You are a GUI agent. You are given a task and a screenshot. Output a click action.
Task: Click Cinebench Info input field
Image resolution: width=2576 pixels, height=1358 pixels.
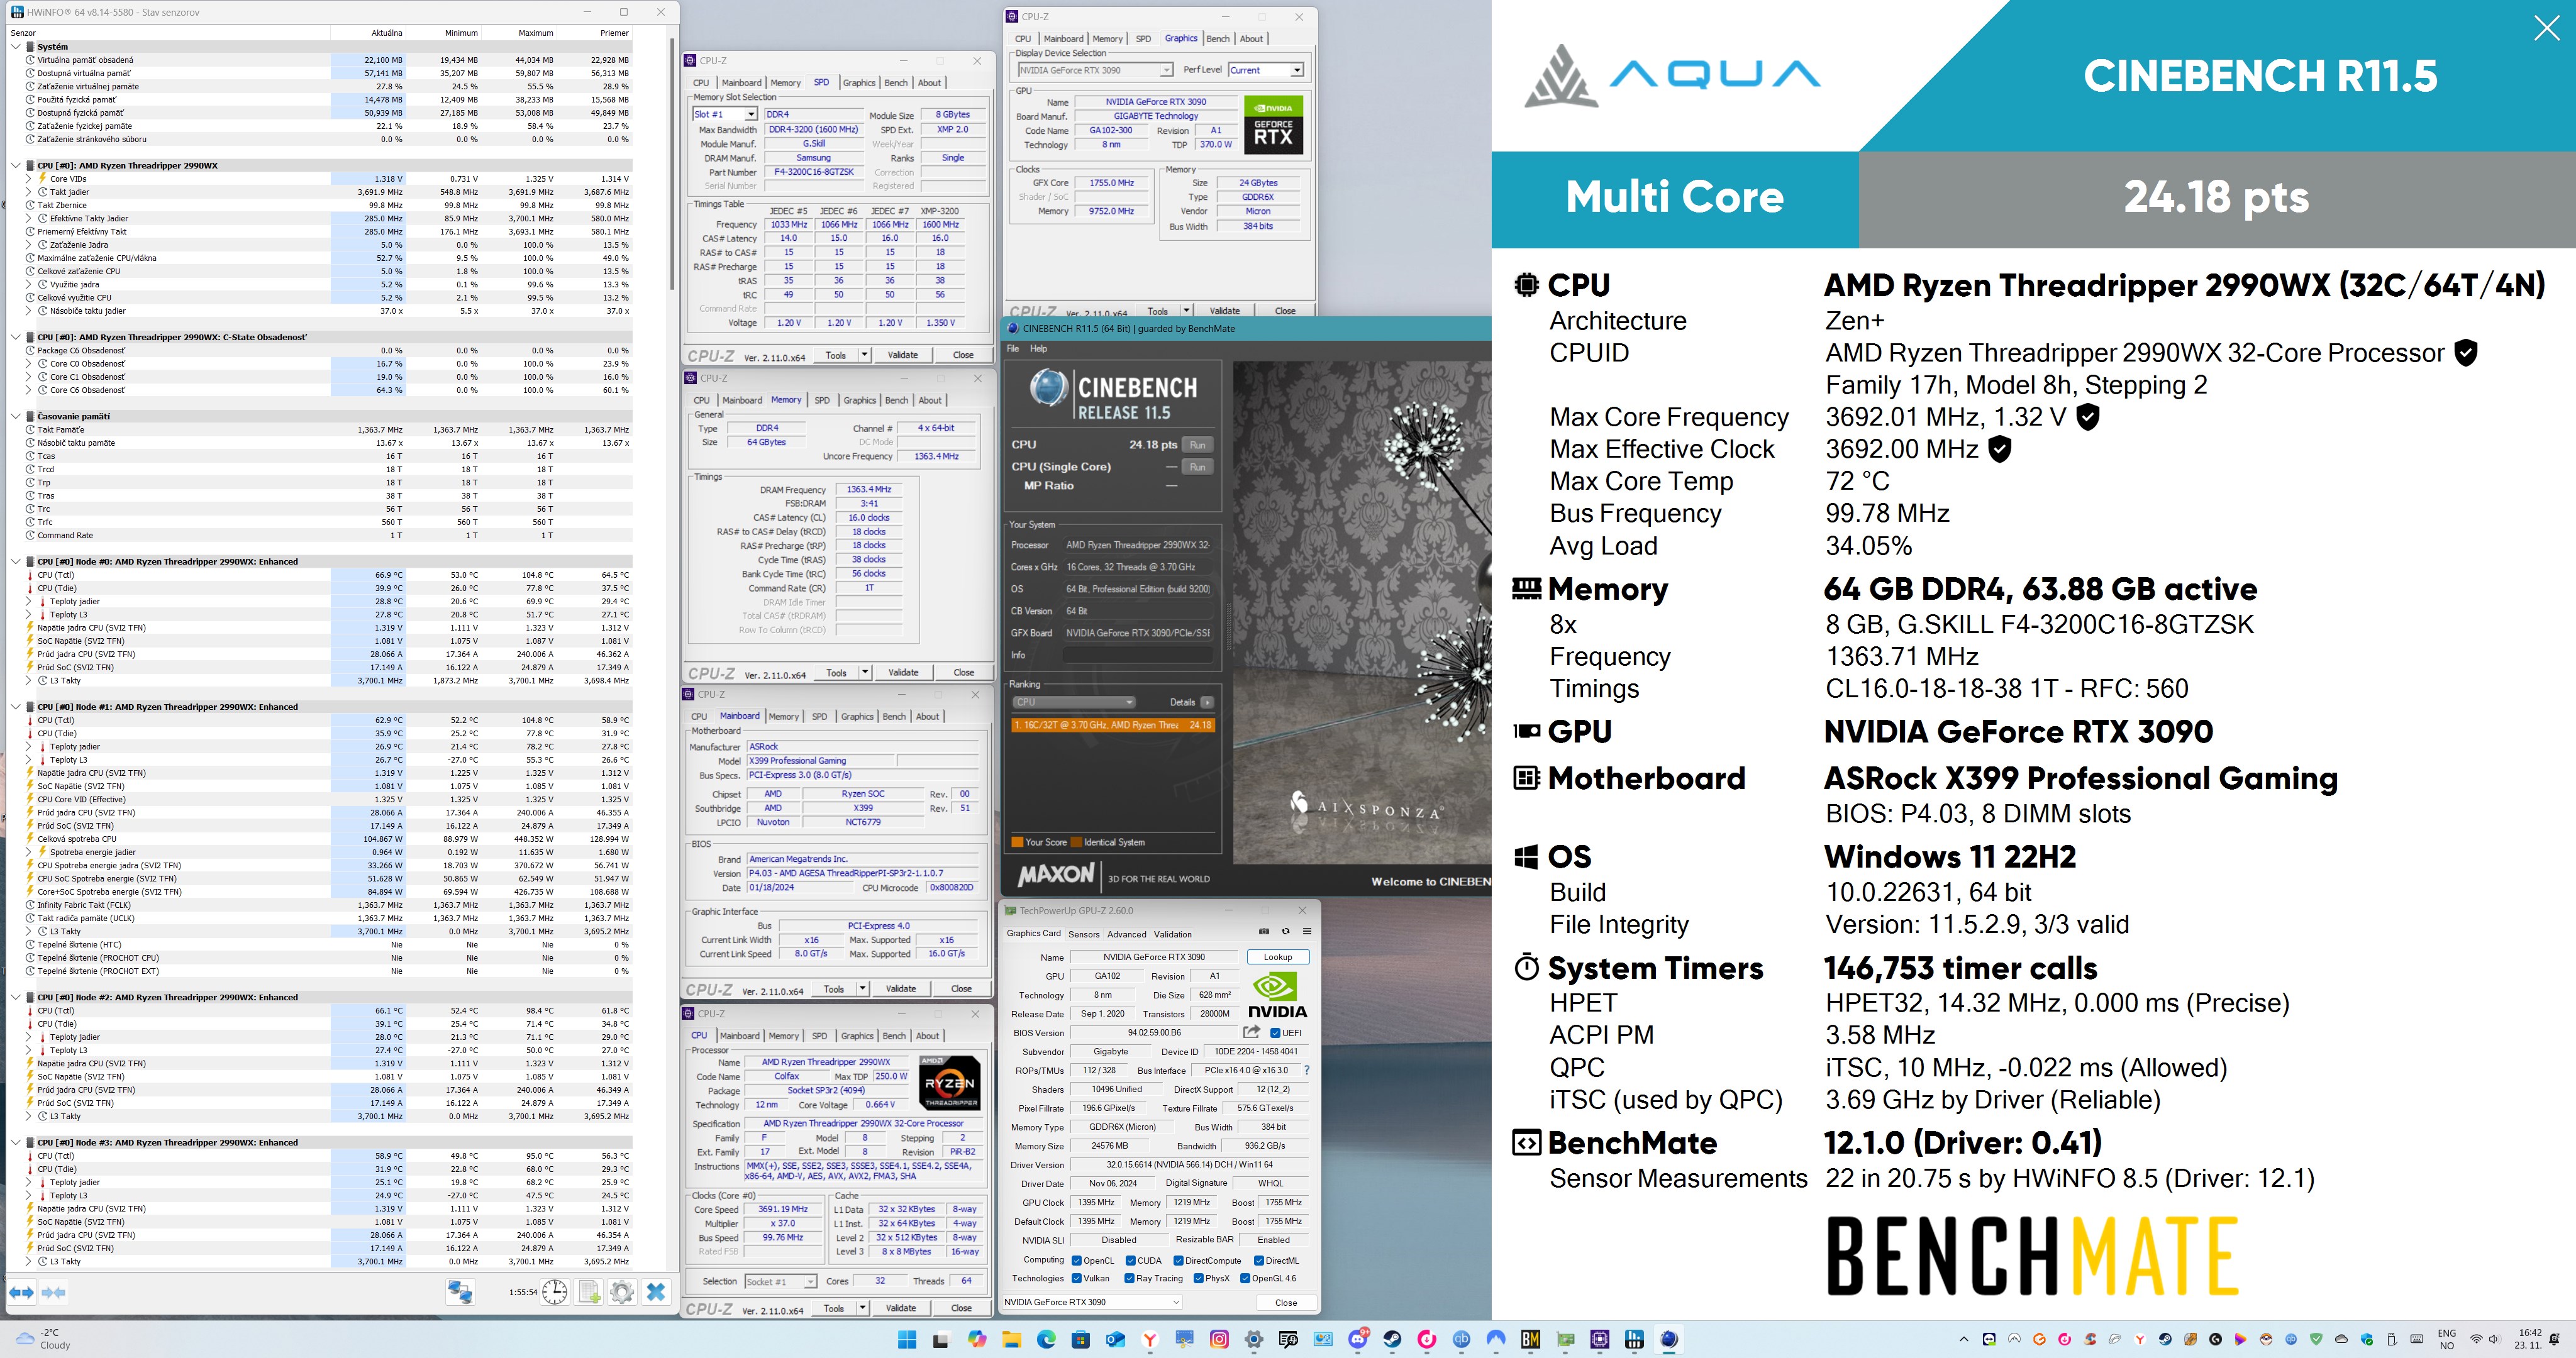point(1138,655)
